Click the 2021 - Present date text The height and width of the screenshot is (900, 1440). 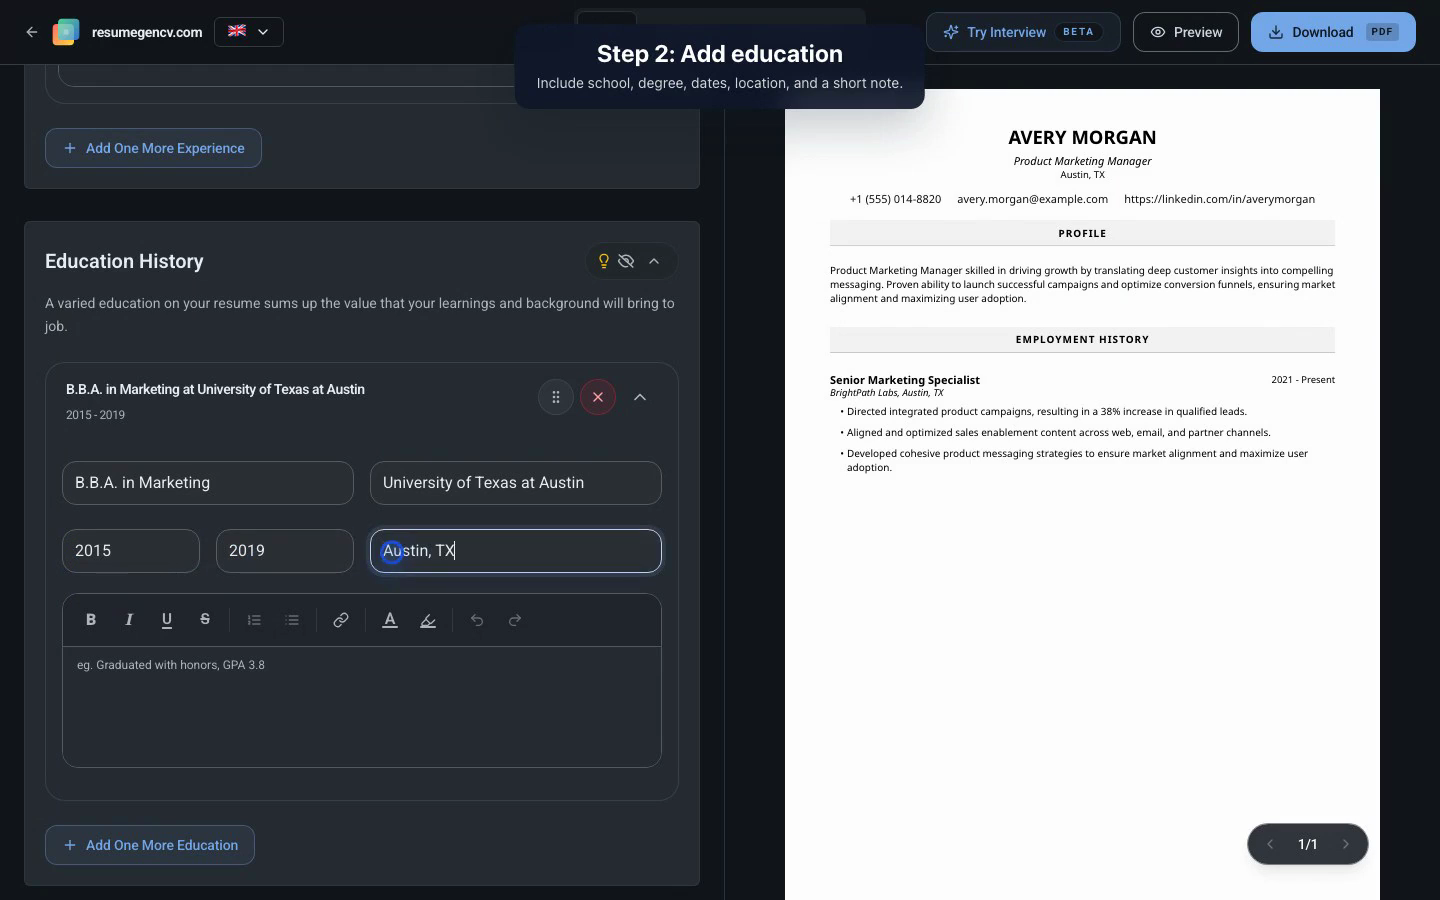click(1303, 380)
